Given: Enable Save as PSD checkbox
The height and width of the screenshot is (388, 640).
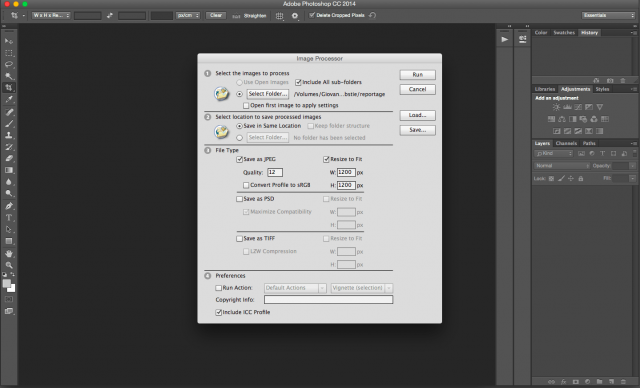Looking at the screenshot, I should (240, 199).
